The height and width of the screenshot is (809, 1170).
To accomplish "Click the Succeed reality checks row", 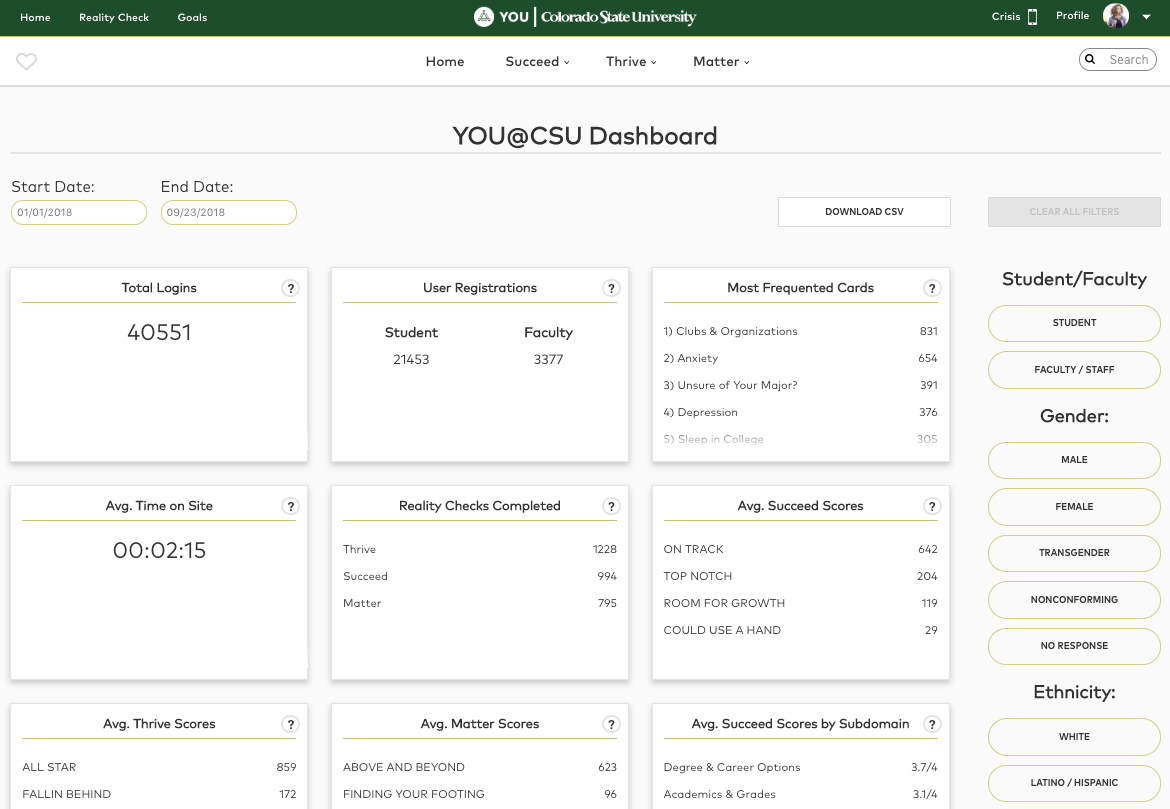I will pos(480,576).
